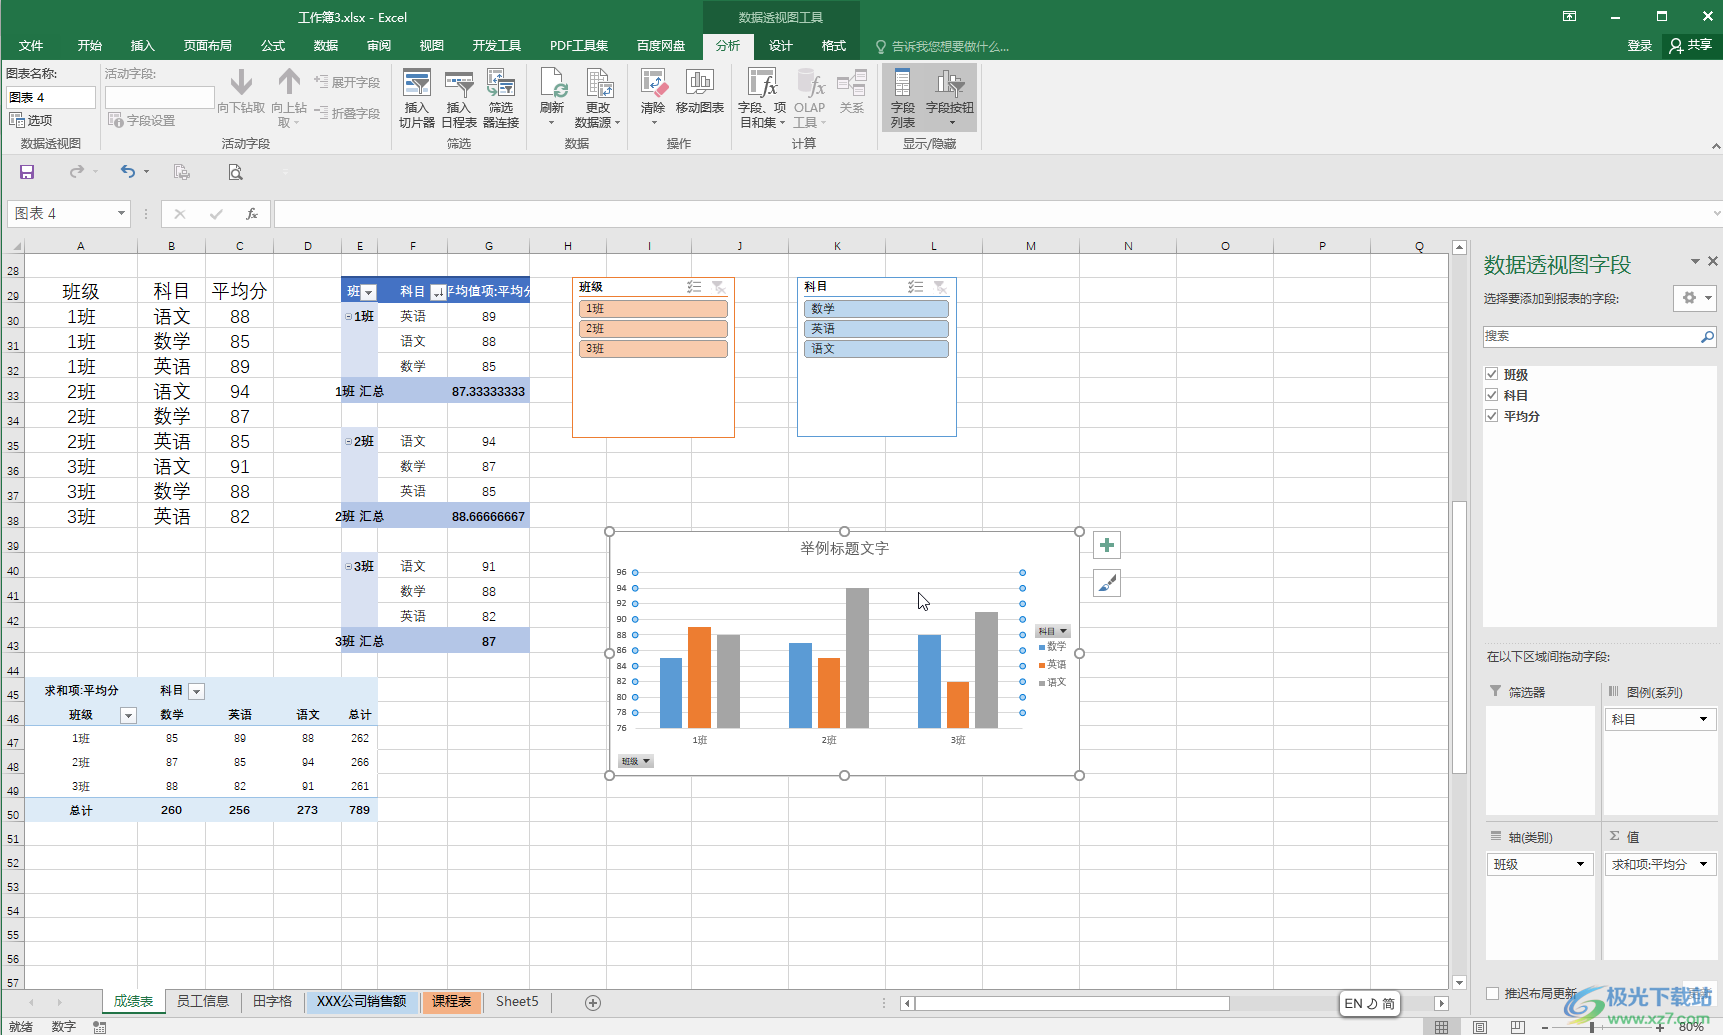
Task: Clear filter on the 班级 slicer
Action: (x=719, y=287)
